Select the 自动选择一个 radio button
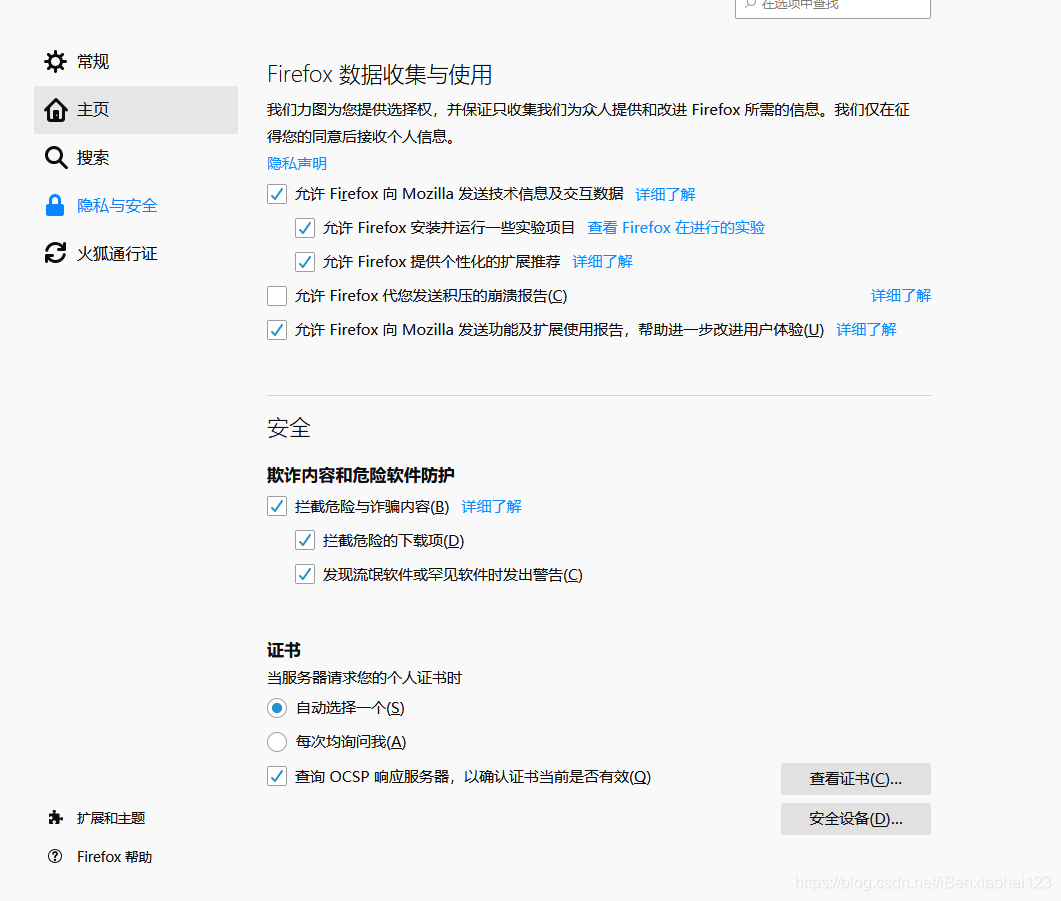 (x=277, y=708)
